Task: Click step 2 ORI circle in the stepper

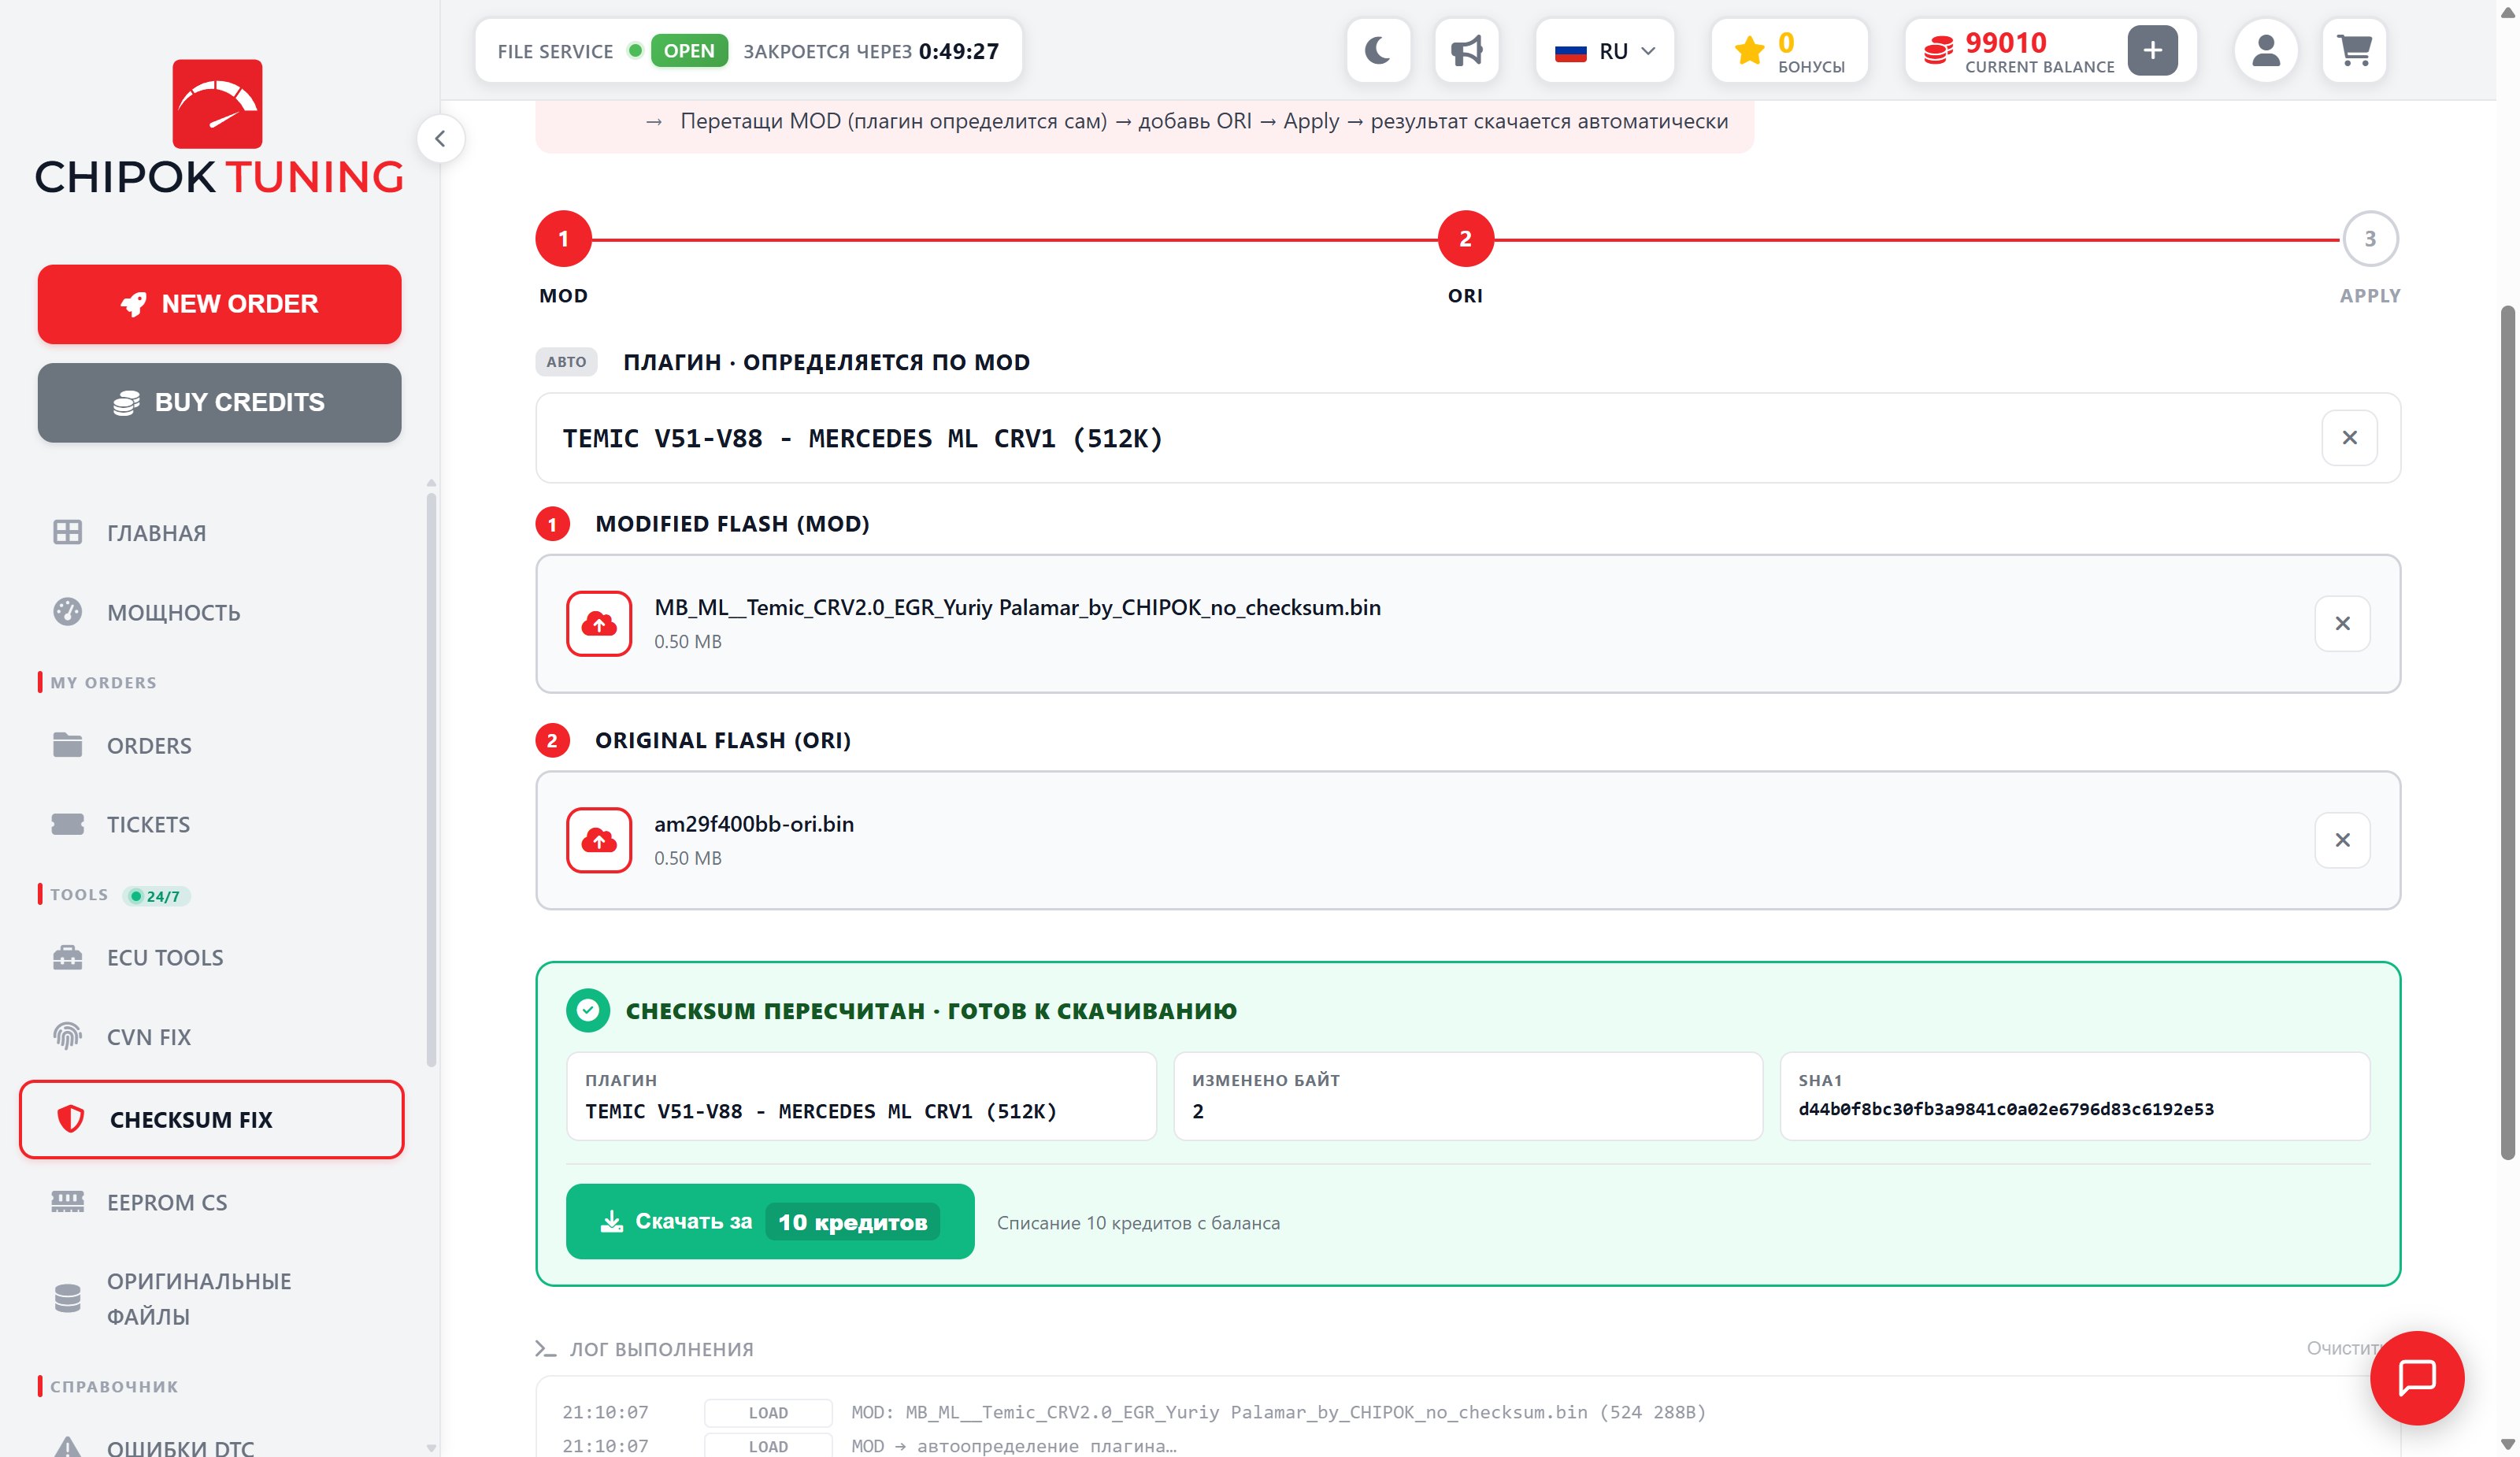Action: click(1465, 239)
